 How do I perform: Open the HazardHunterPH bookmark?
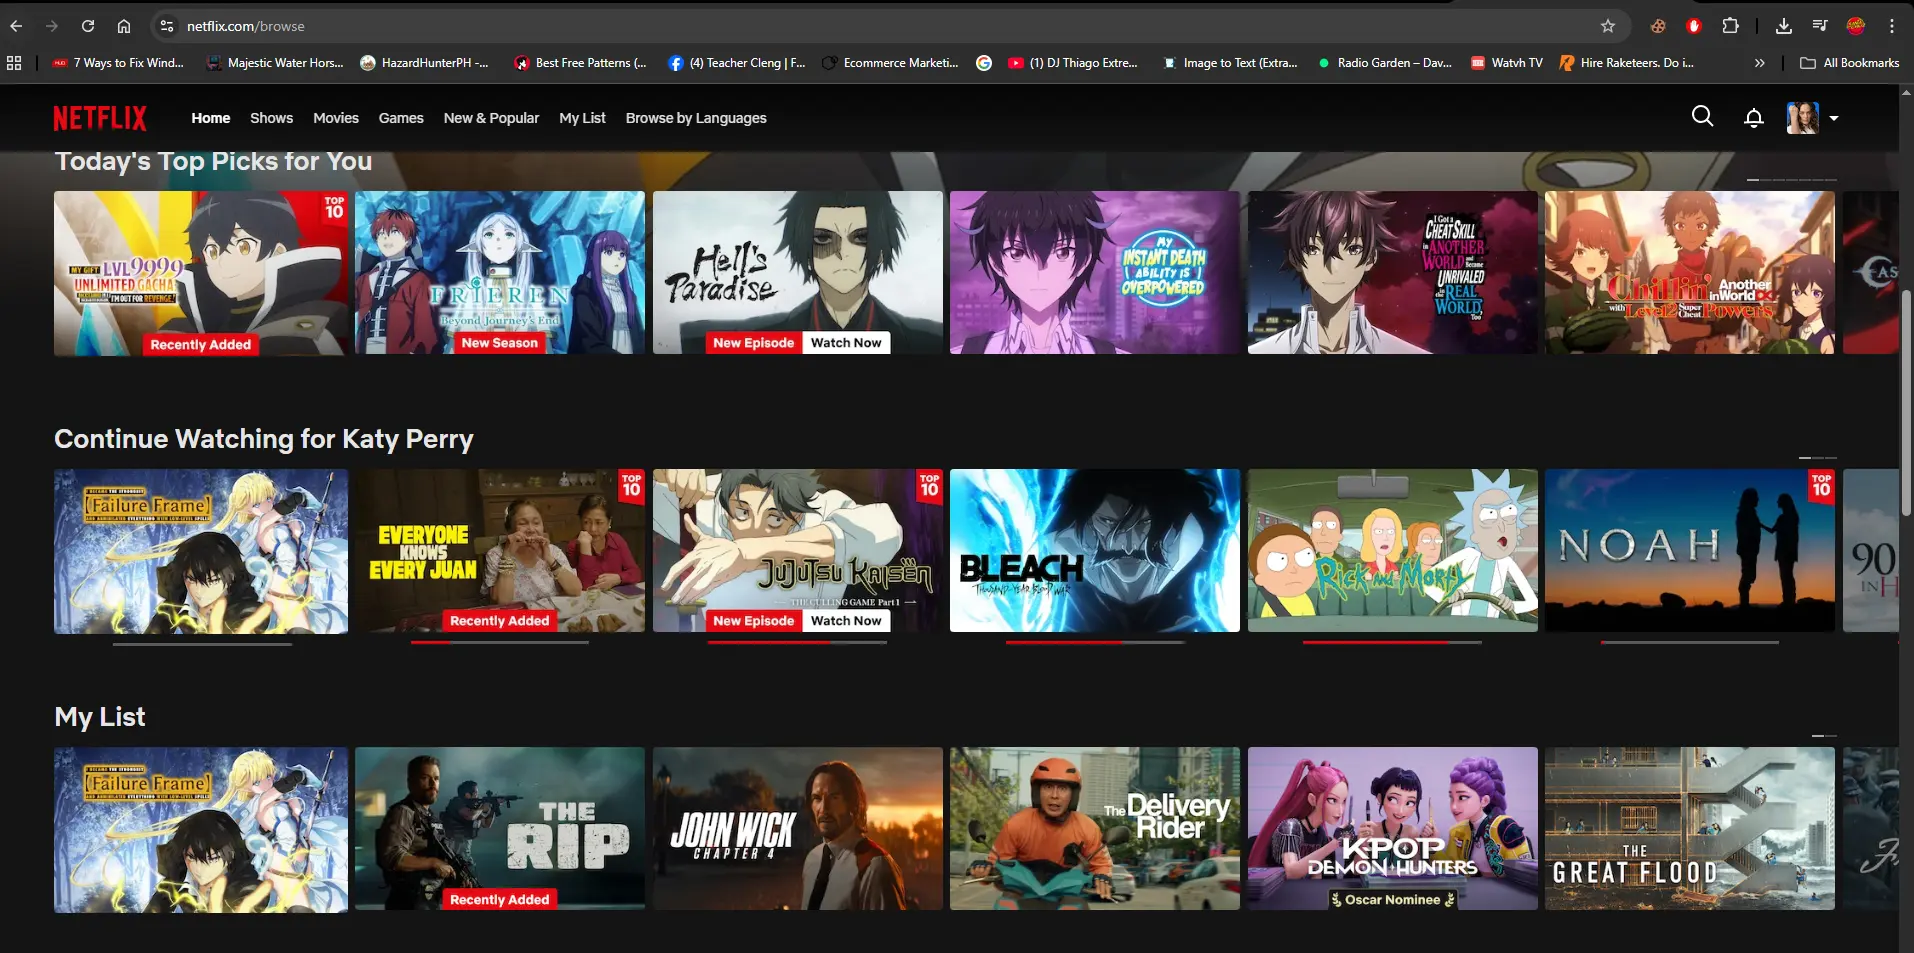pyautogui.click(x=424, y=63)
